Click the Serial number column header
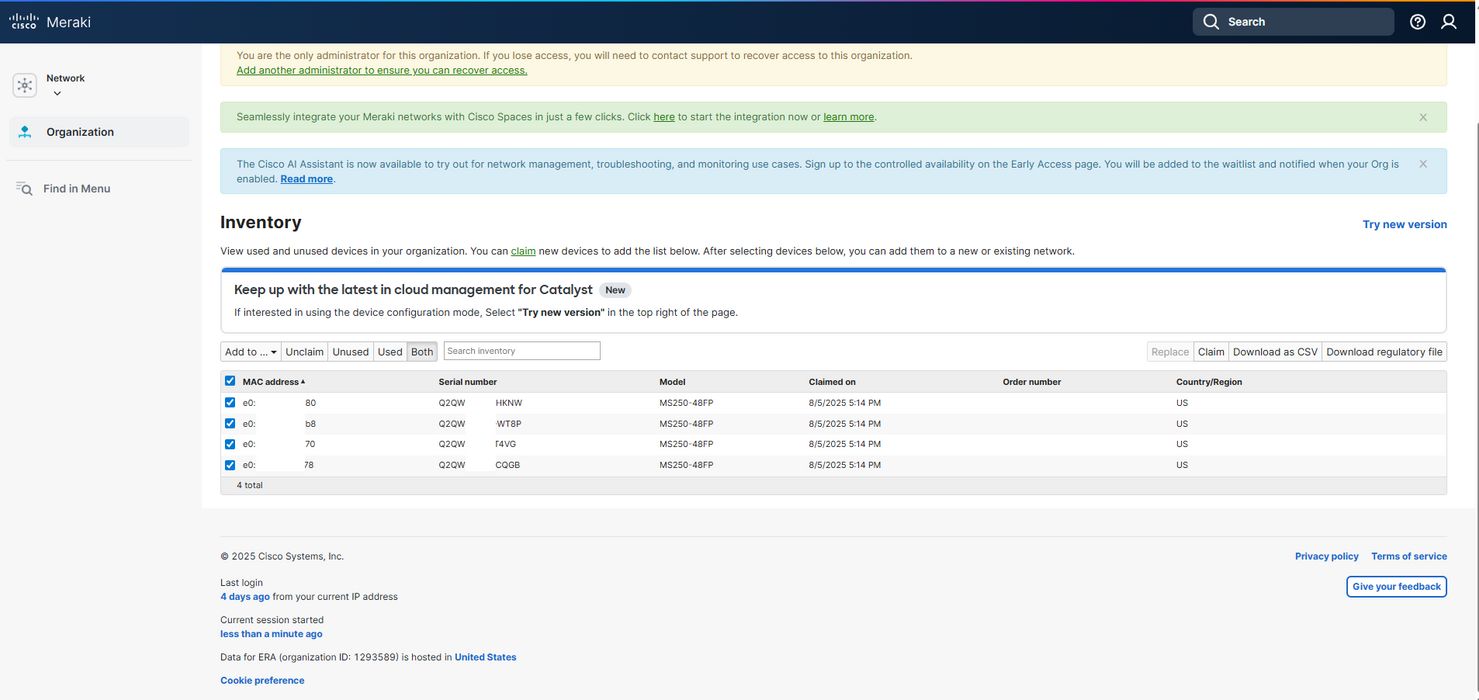 pyautogui.click(x=467, y=382)
